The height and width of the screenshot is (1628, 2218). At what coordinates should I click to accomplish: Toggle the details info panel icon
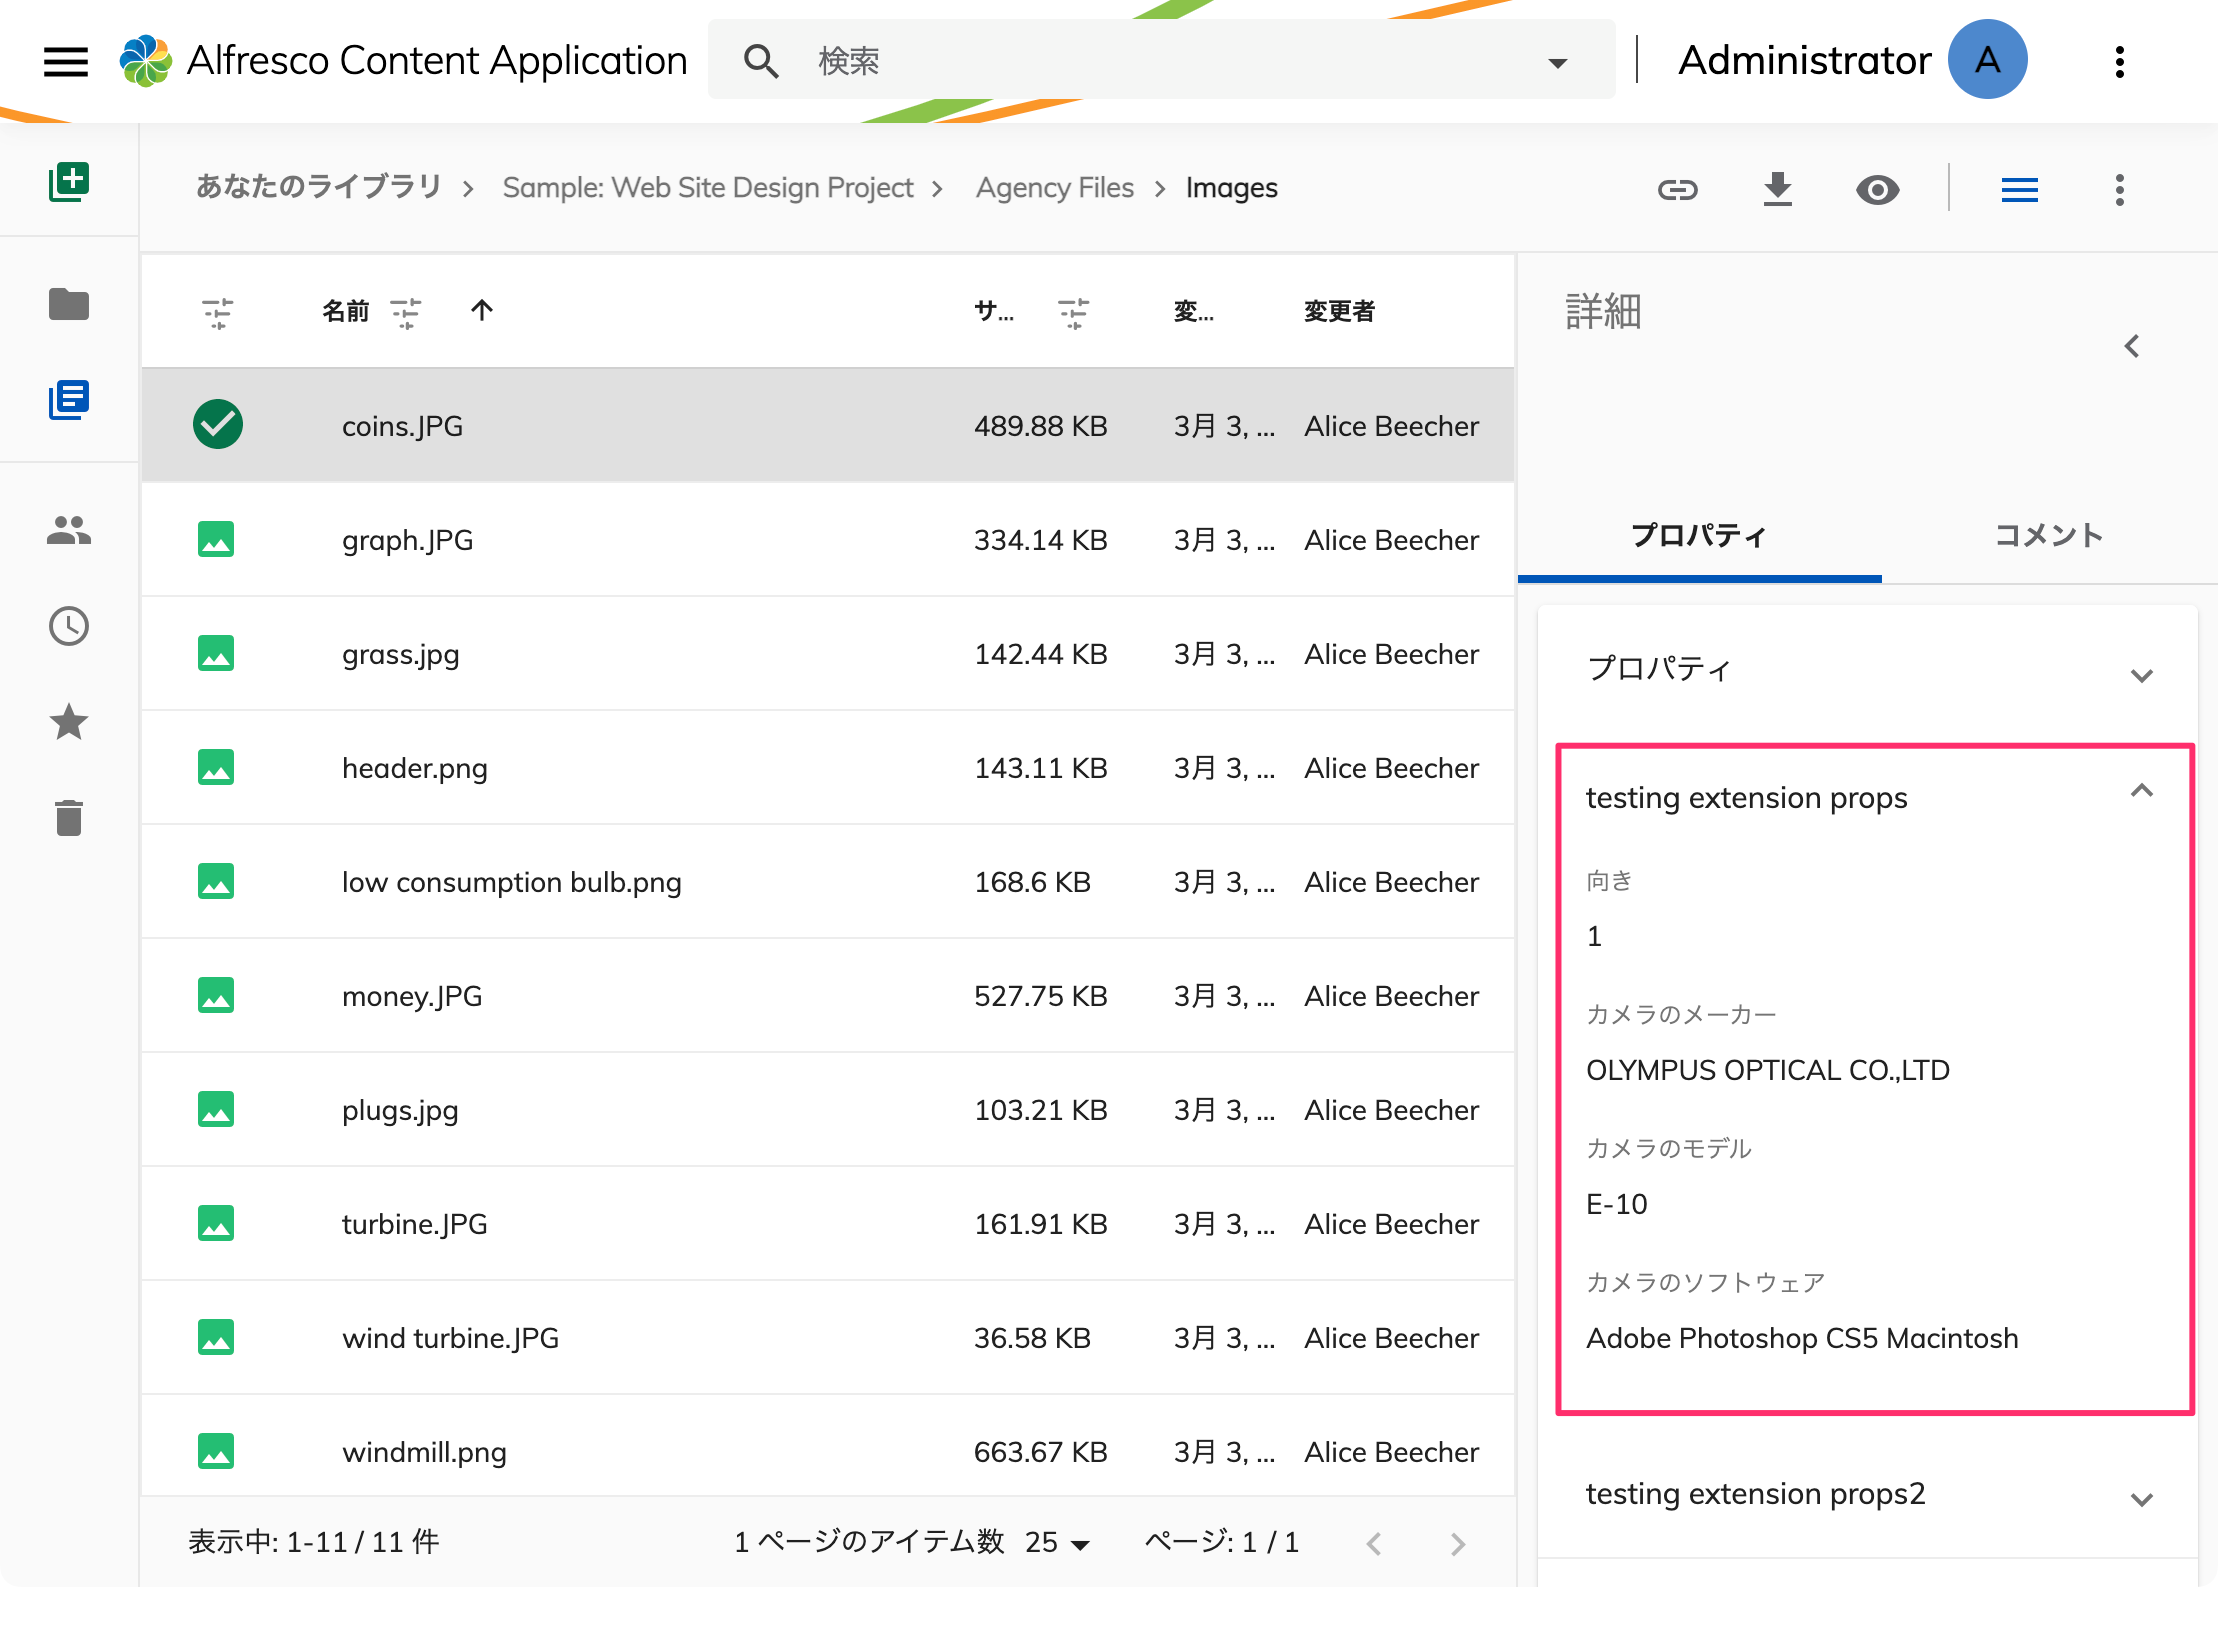coord(2019,189)
